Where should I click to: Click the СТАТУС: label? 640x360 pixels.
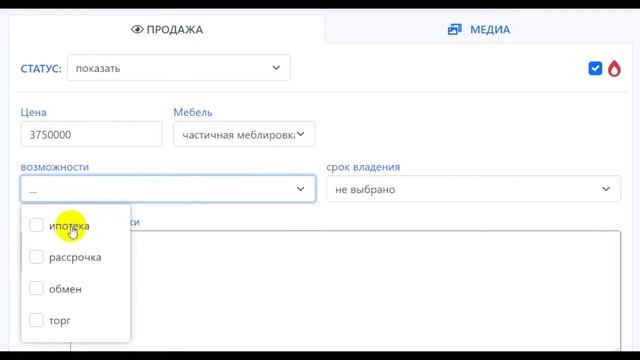pyautogui.click(x=41, y=68)
